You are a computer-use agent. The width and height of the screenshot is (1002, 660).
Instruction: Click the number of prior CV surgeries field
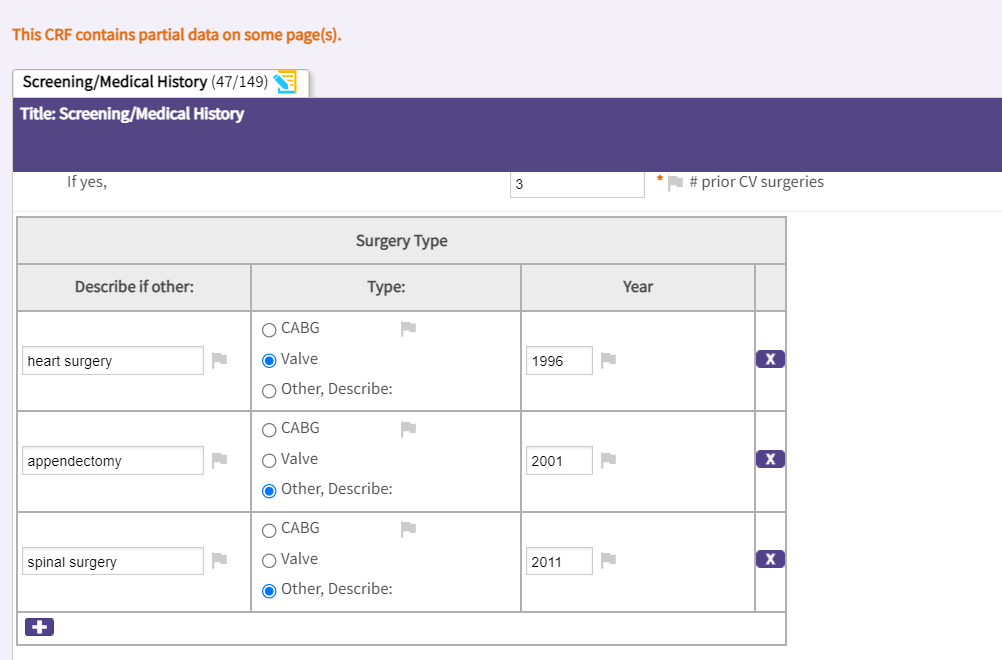coord(576,184)
